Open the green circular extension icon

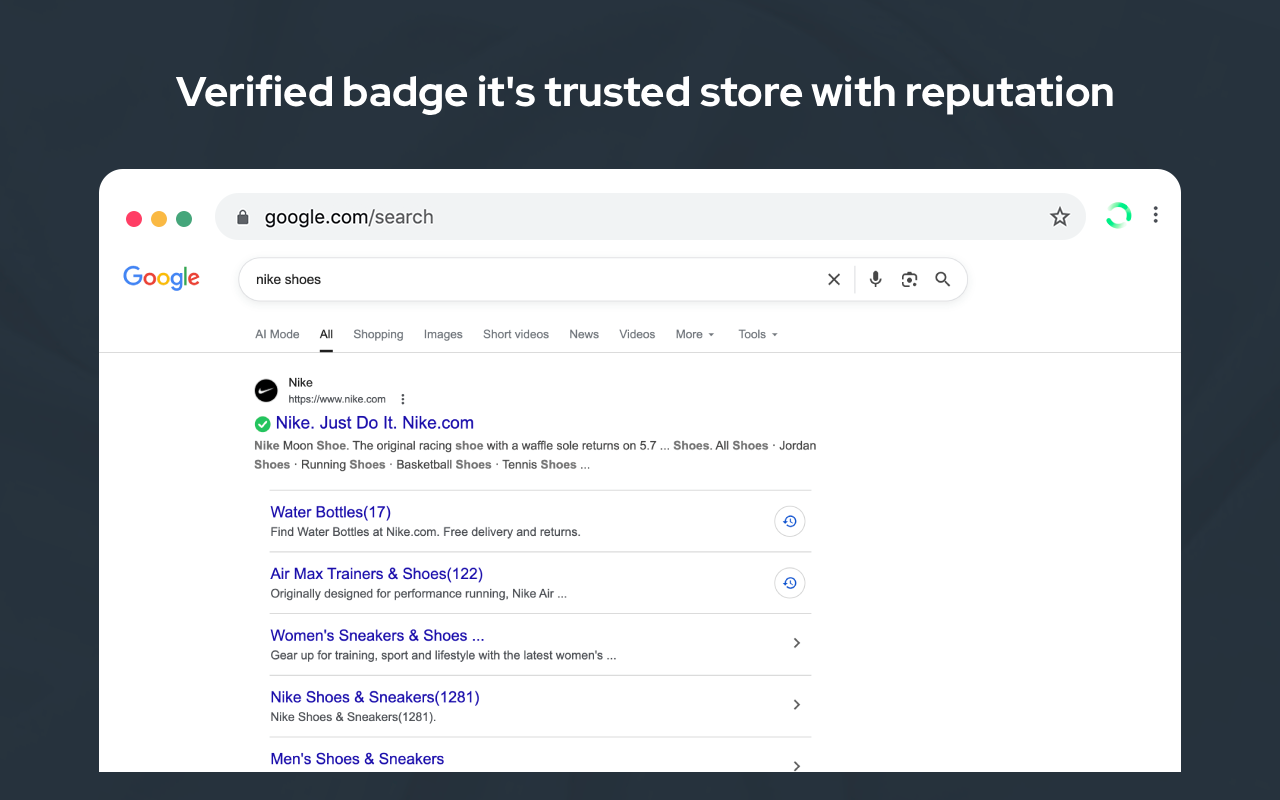pos(1118,215)
